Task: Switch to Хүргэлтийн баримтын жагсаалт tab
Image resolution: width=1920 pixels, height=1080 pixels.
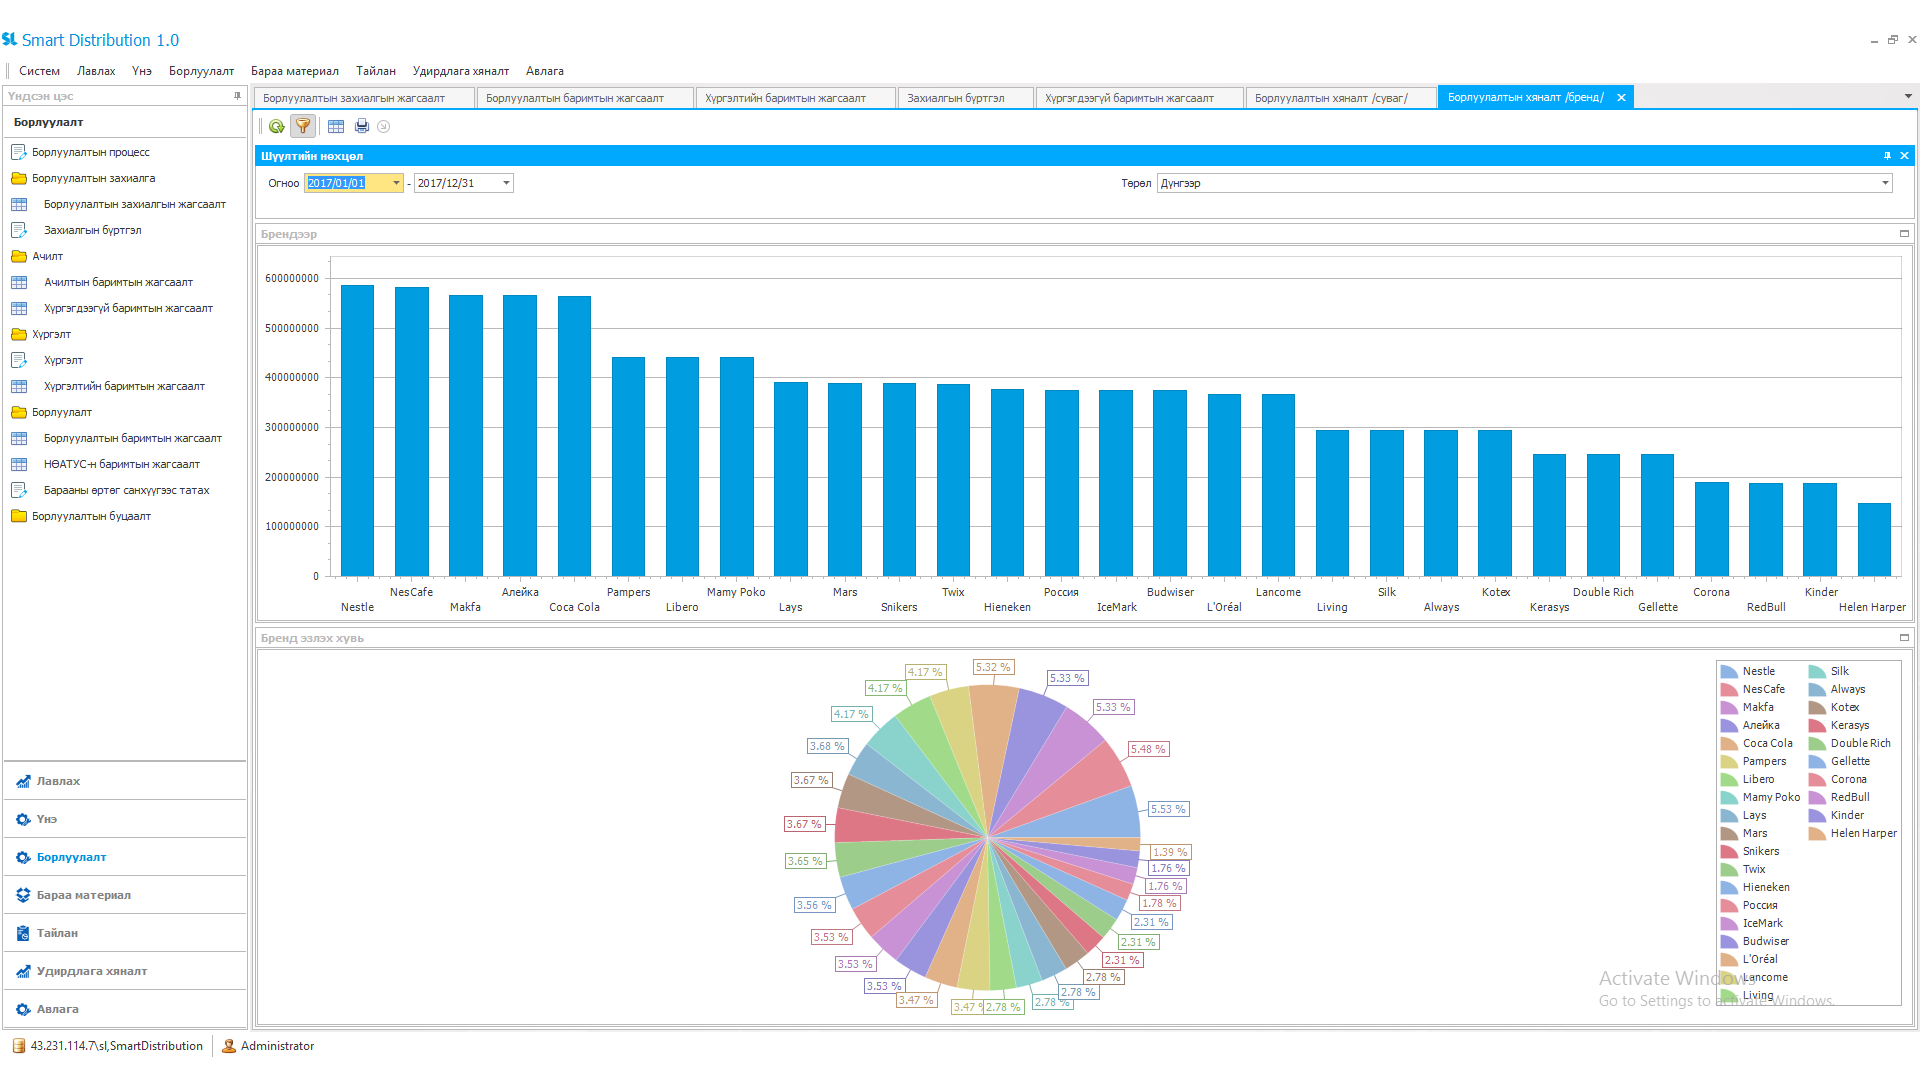Action: click(795, 98)
